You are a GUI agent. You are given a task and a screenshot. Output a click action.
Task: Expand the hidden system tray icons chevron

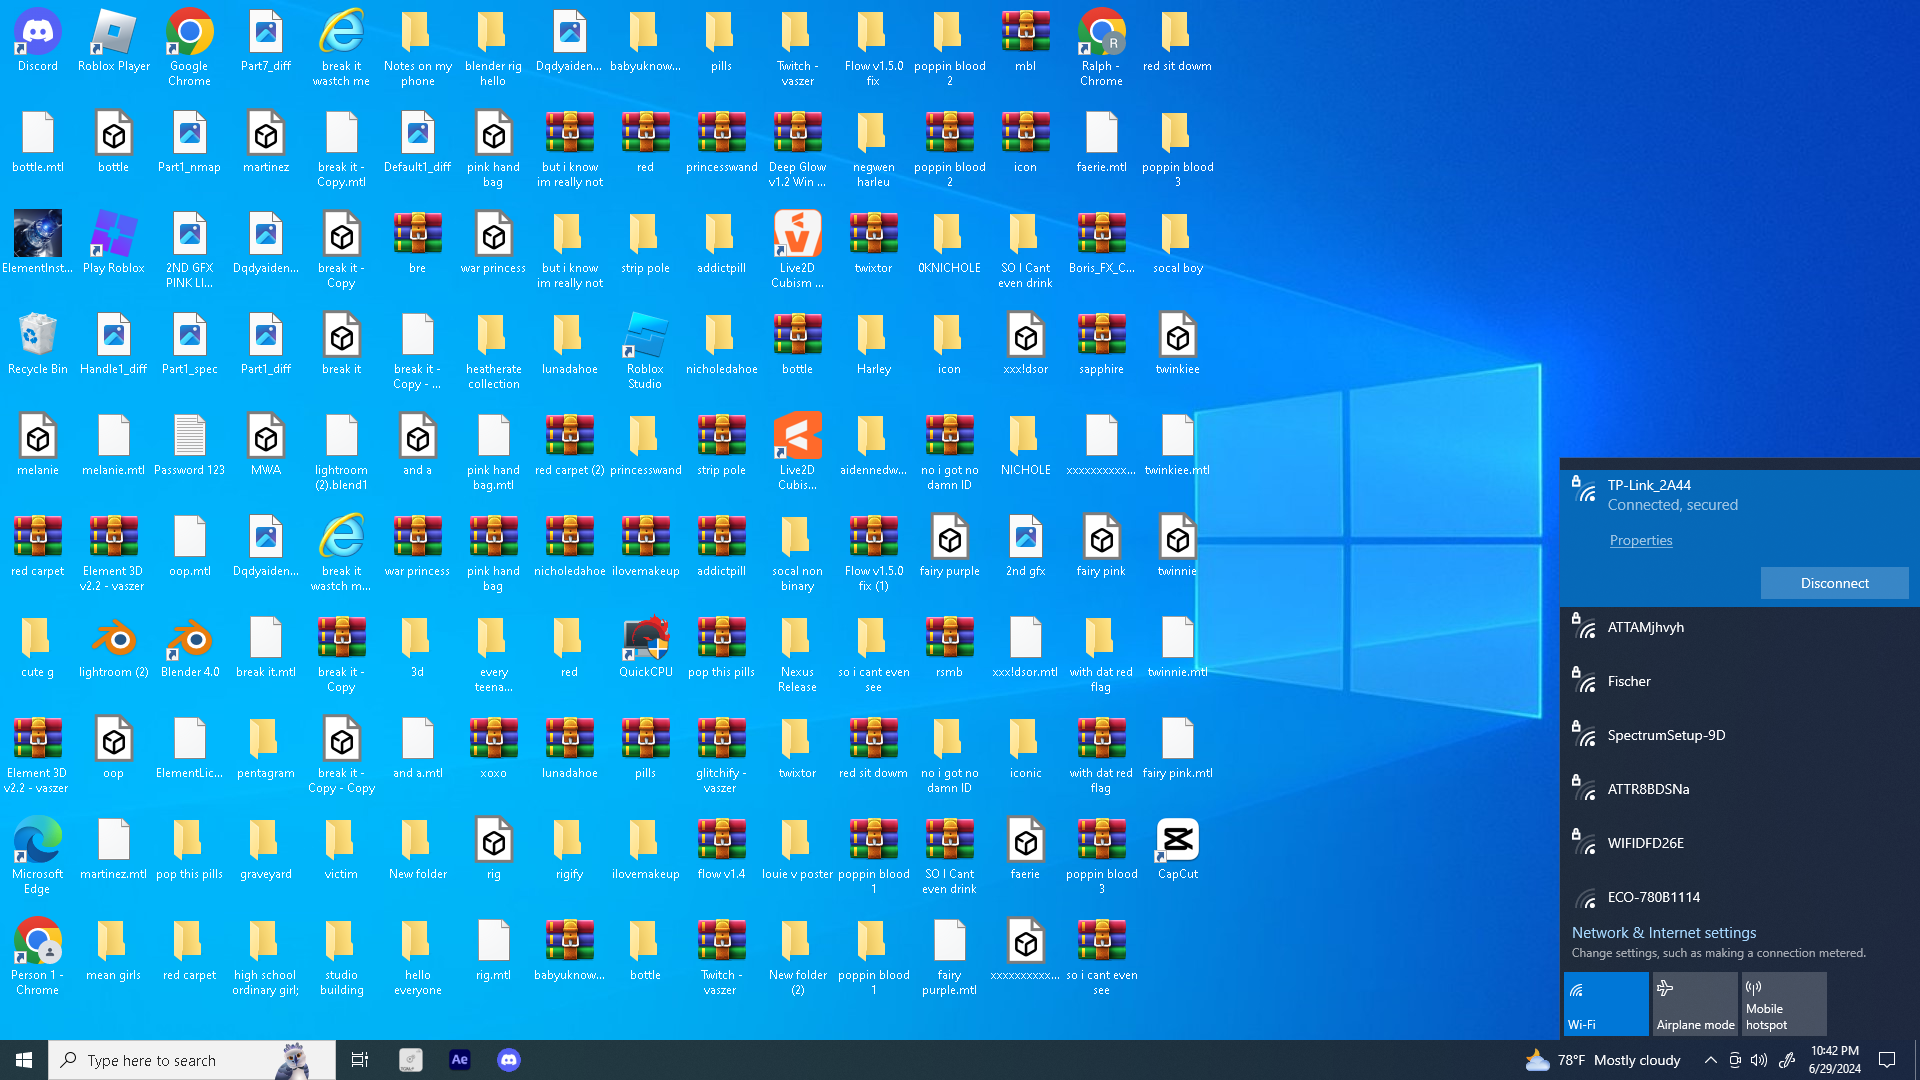coord(1711,1060)
